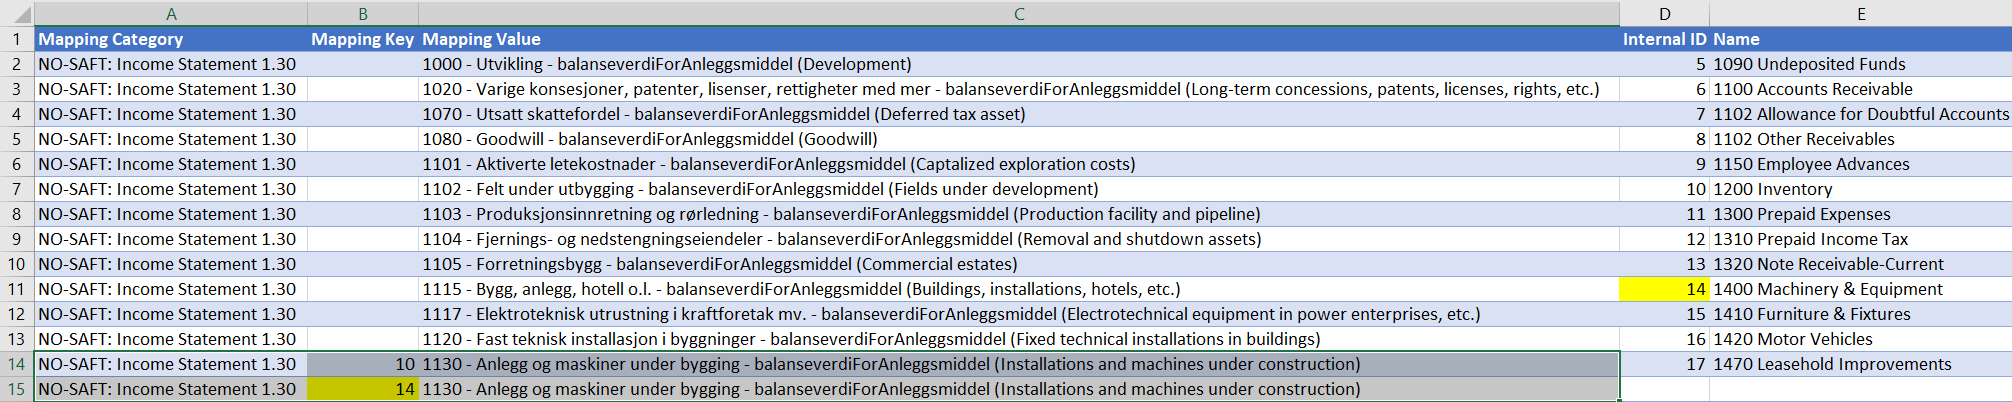This screenshot has height=402, width=2012.
Task: Select the 1117 - Elektroteknisk utrustning cell
Action: pos(1019,314)
